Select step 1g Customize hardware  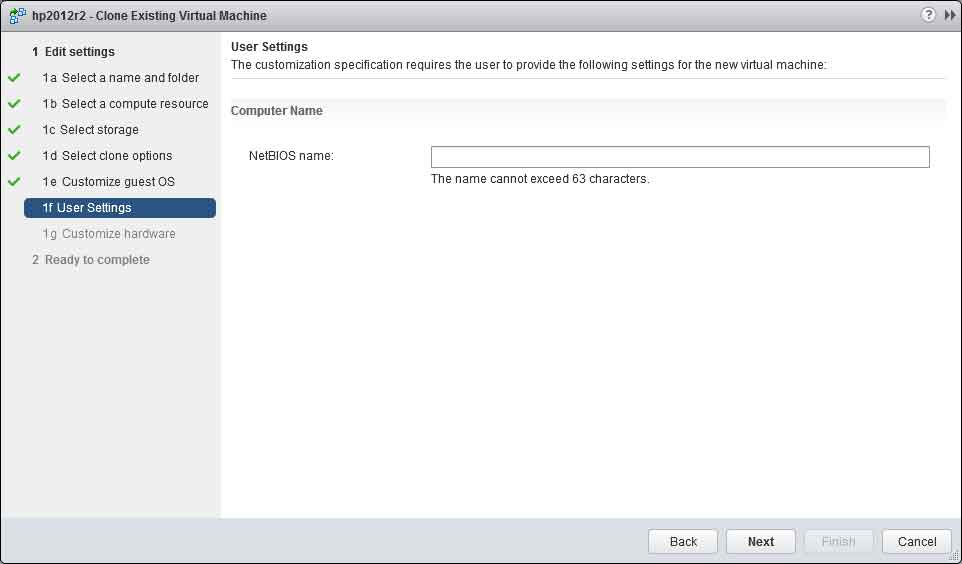pyautogui.click(x=109, y=234)
